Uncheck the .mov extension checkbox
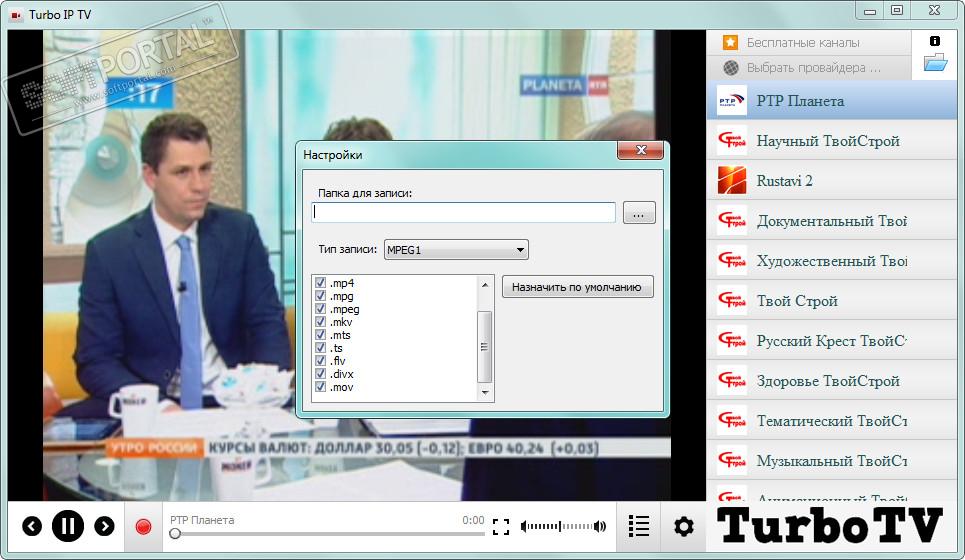 pos(320,386)
